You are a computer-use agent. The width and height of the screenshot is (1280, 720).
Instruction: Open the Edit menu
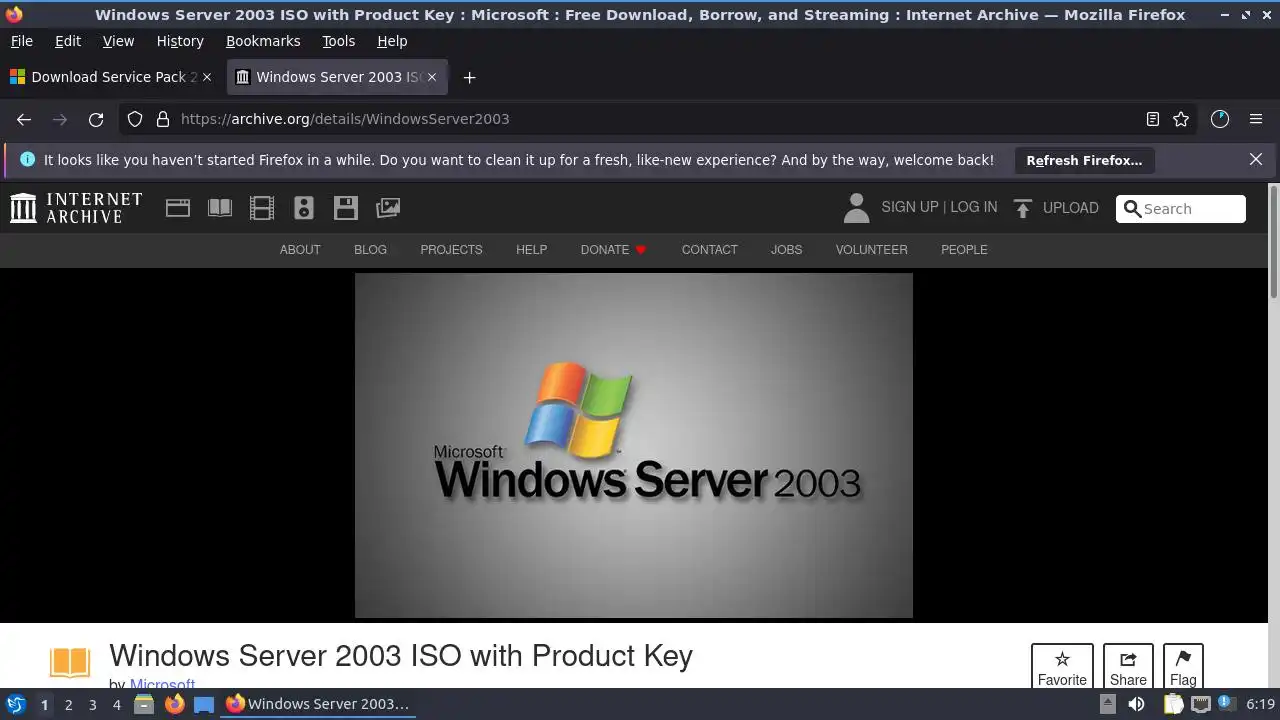coord(68,41)
